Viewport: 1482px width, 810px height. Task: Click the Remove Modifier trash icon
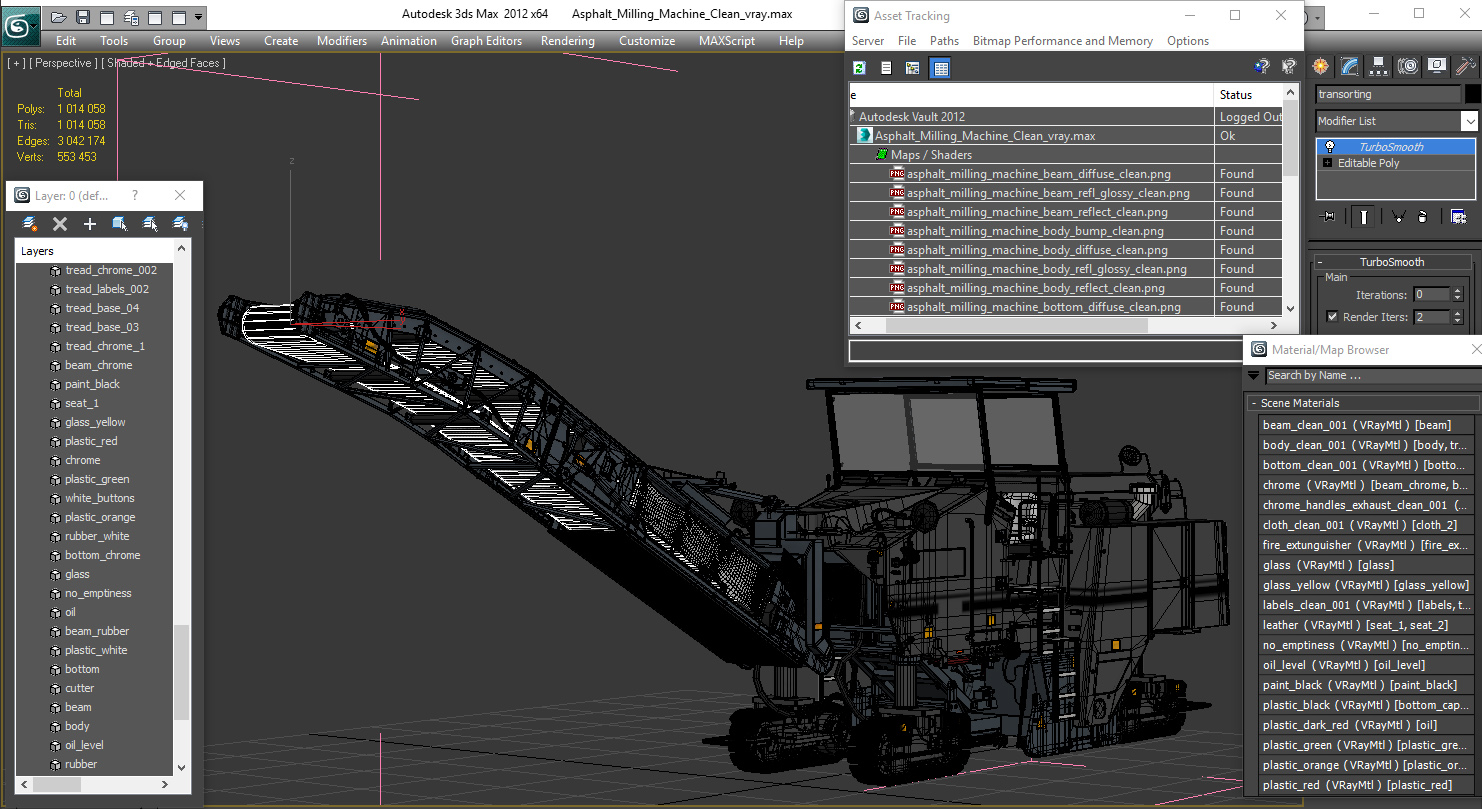tap(1422, 216)
